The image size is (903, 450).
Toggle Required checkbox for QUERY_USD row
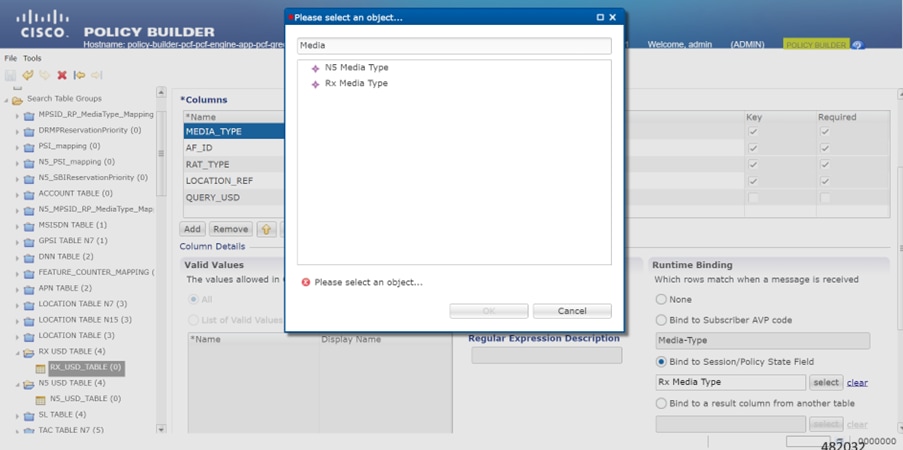[x=825, y=198]
